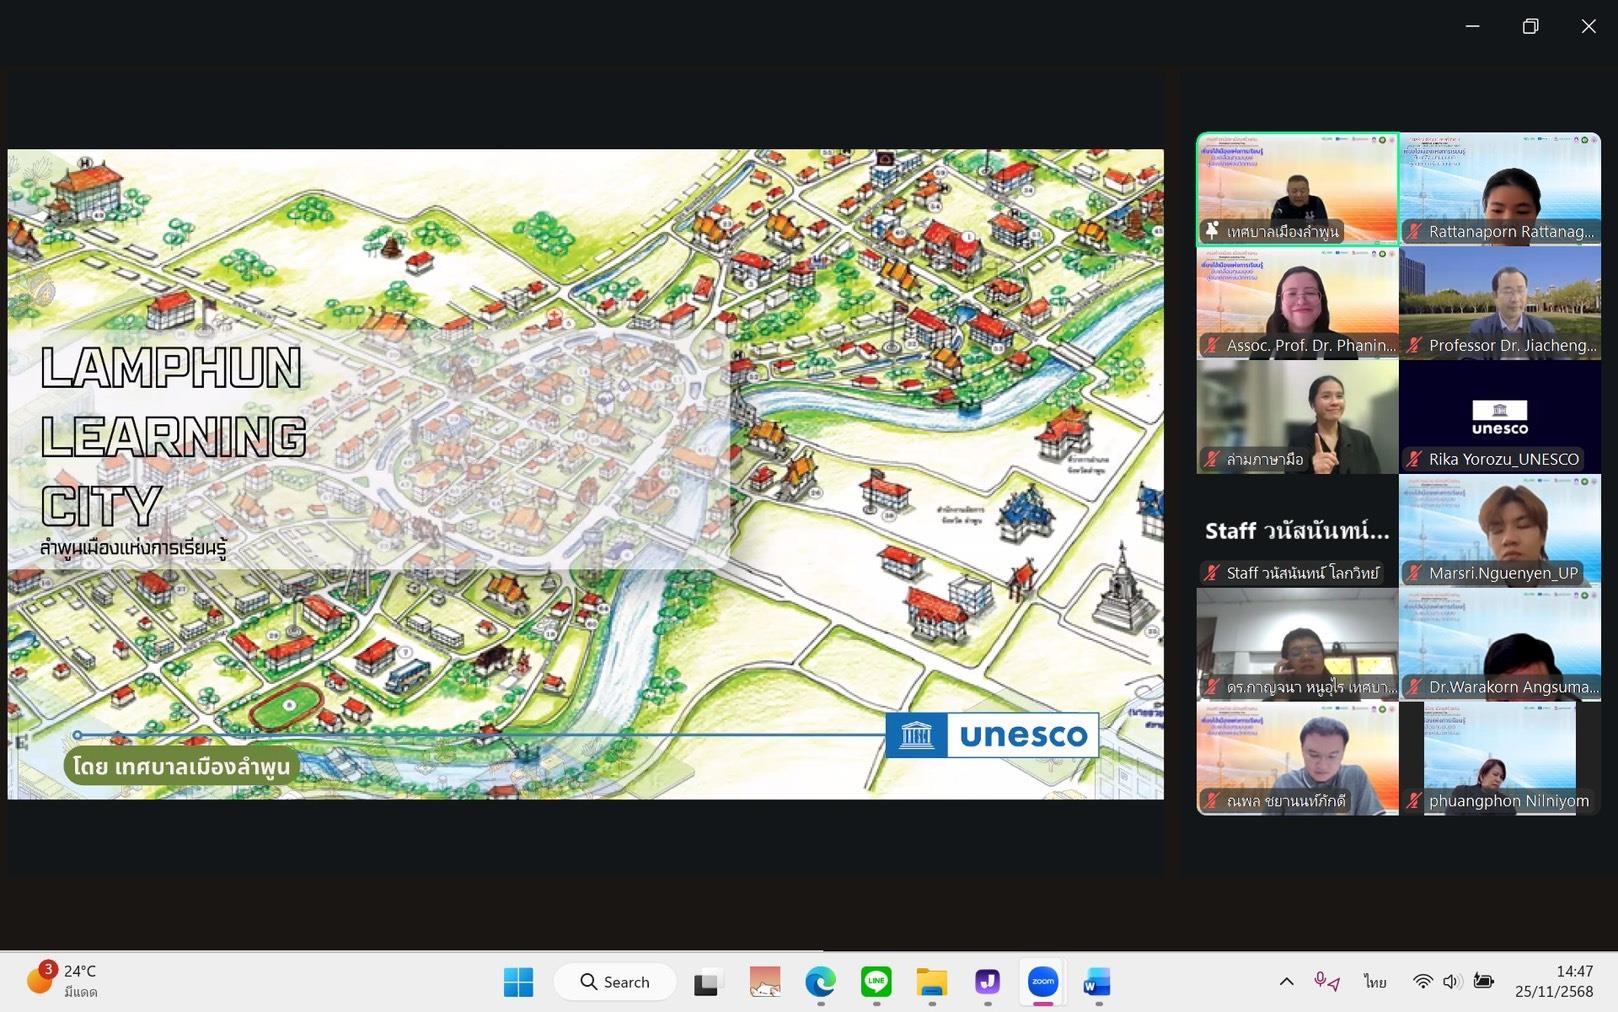1618x1012 pixels.
Task: Expand the hidden system tray icons chevron
Action: tap(1286, 982)
